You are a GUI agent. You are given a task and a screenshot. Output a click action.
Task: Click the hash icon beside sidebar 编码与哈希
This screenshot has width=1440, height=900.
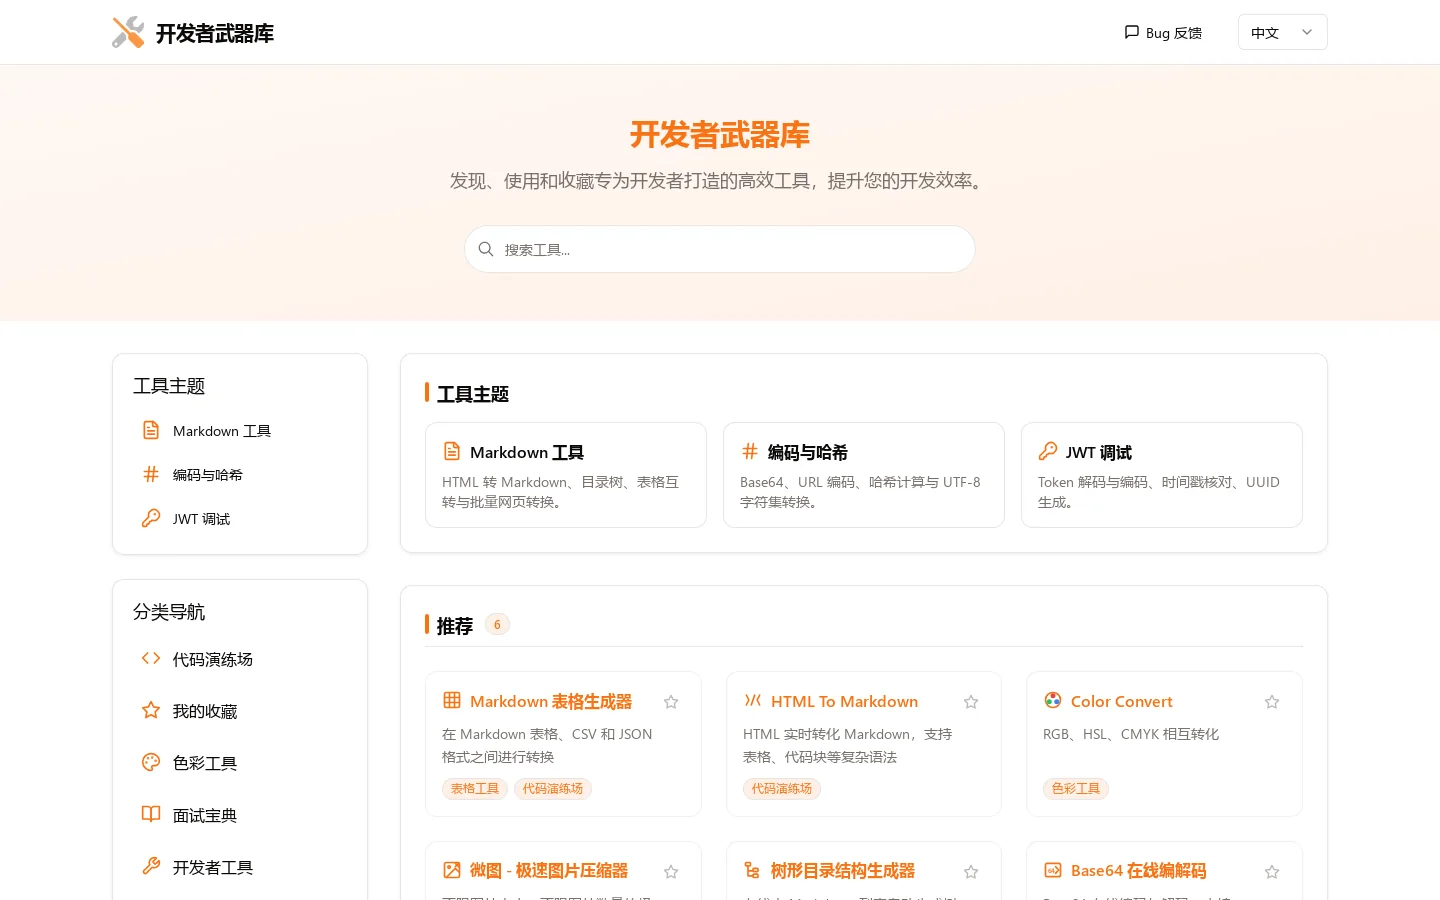click(x=151, y=474)
